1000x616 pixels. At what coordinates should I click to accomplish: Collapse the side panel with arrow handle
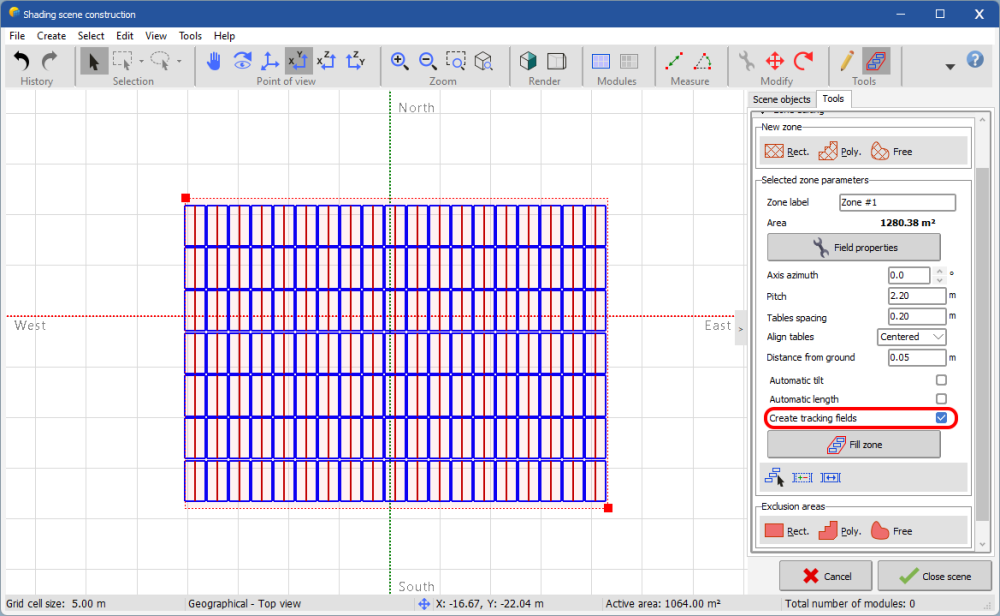pyautogui.click(x=741, y=327)
